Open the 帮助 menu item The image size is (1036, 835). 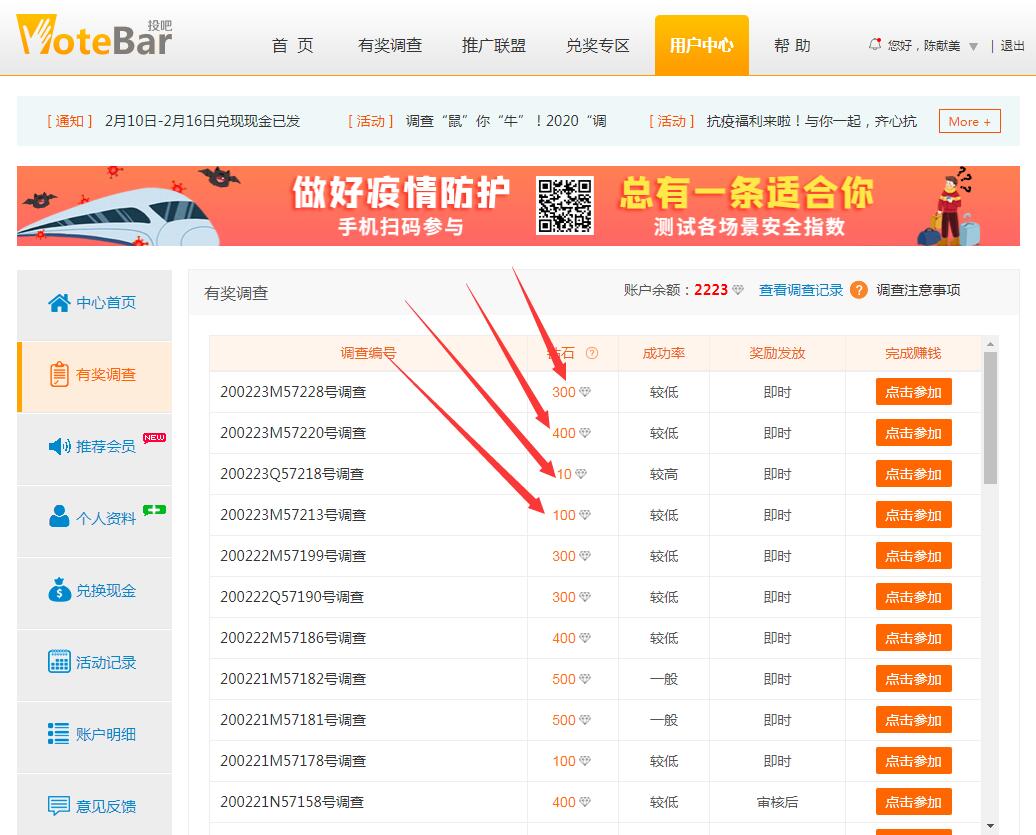click(791, 45)
